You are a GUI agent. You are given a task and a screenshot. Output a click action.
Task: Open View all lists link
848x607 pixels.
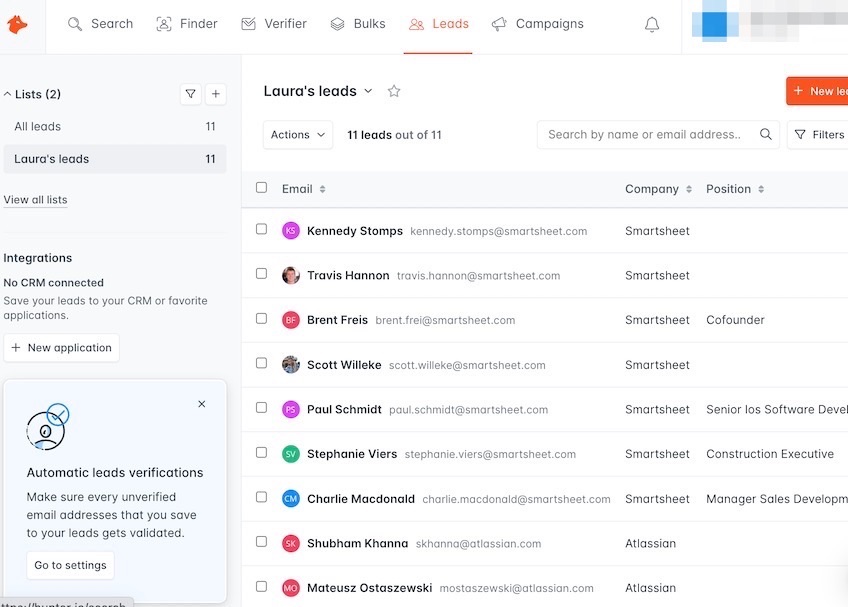pyautogui.click(x=35, y=200)
